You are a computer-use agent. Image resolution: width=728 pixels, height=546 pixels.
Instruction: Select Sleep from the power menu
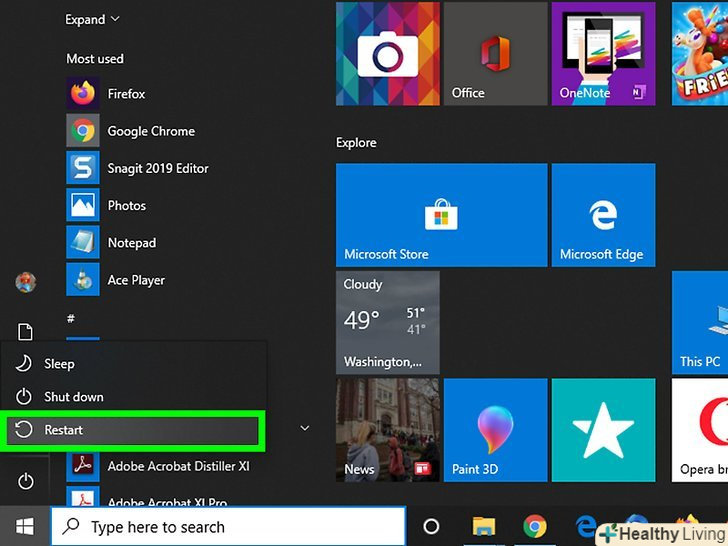click(x=60, y=364)
